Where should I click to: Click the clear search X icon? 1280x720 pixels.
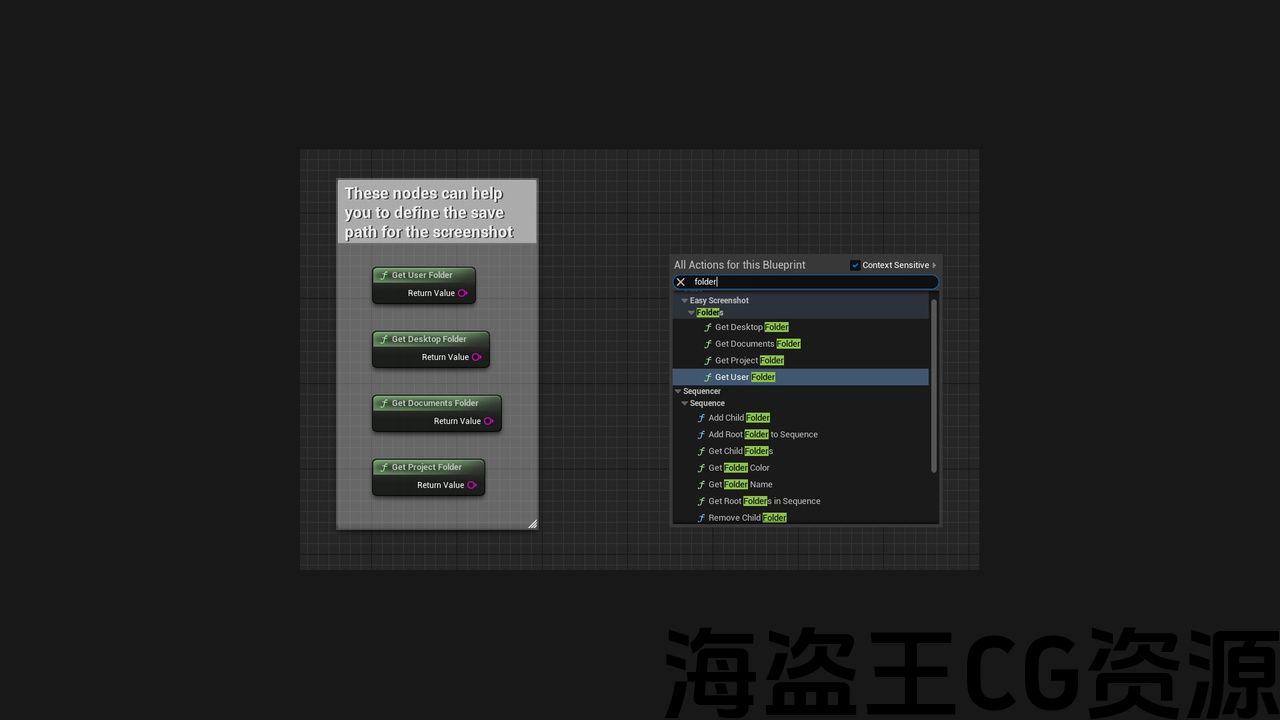(681, 282)
